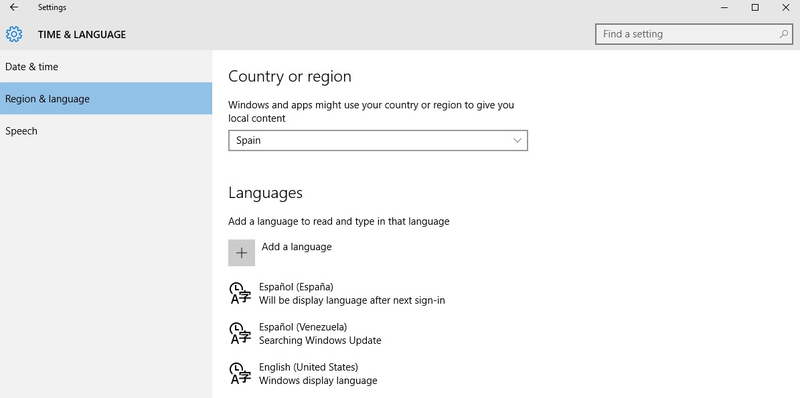Screen dimensions: 800x398
Task: Close the Settings window
Action: pyautogui.click(x=785, y=7)
